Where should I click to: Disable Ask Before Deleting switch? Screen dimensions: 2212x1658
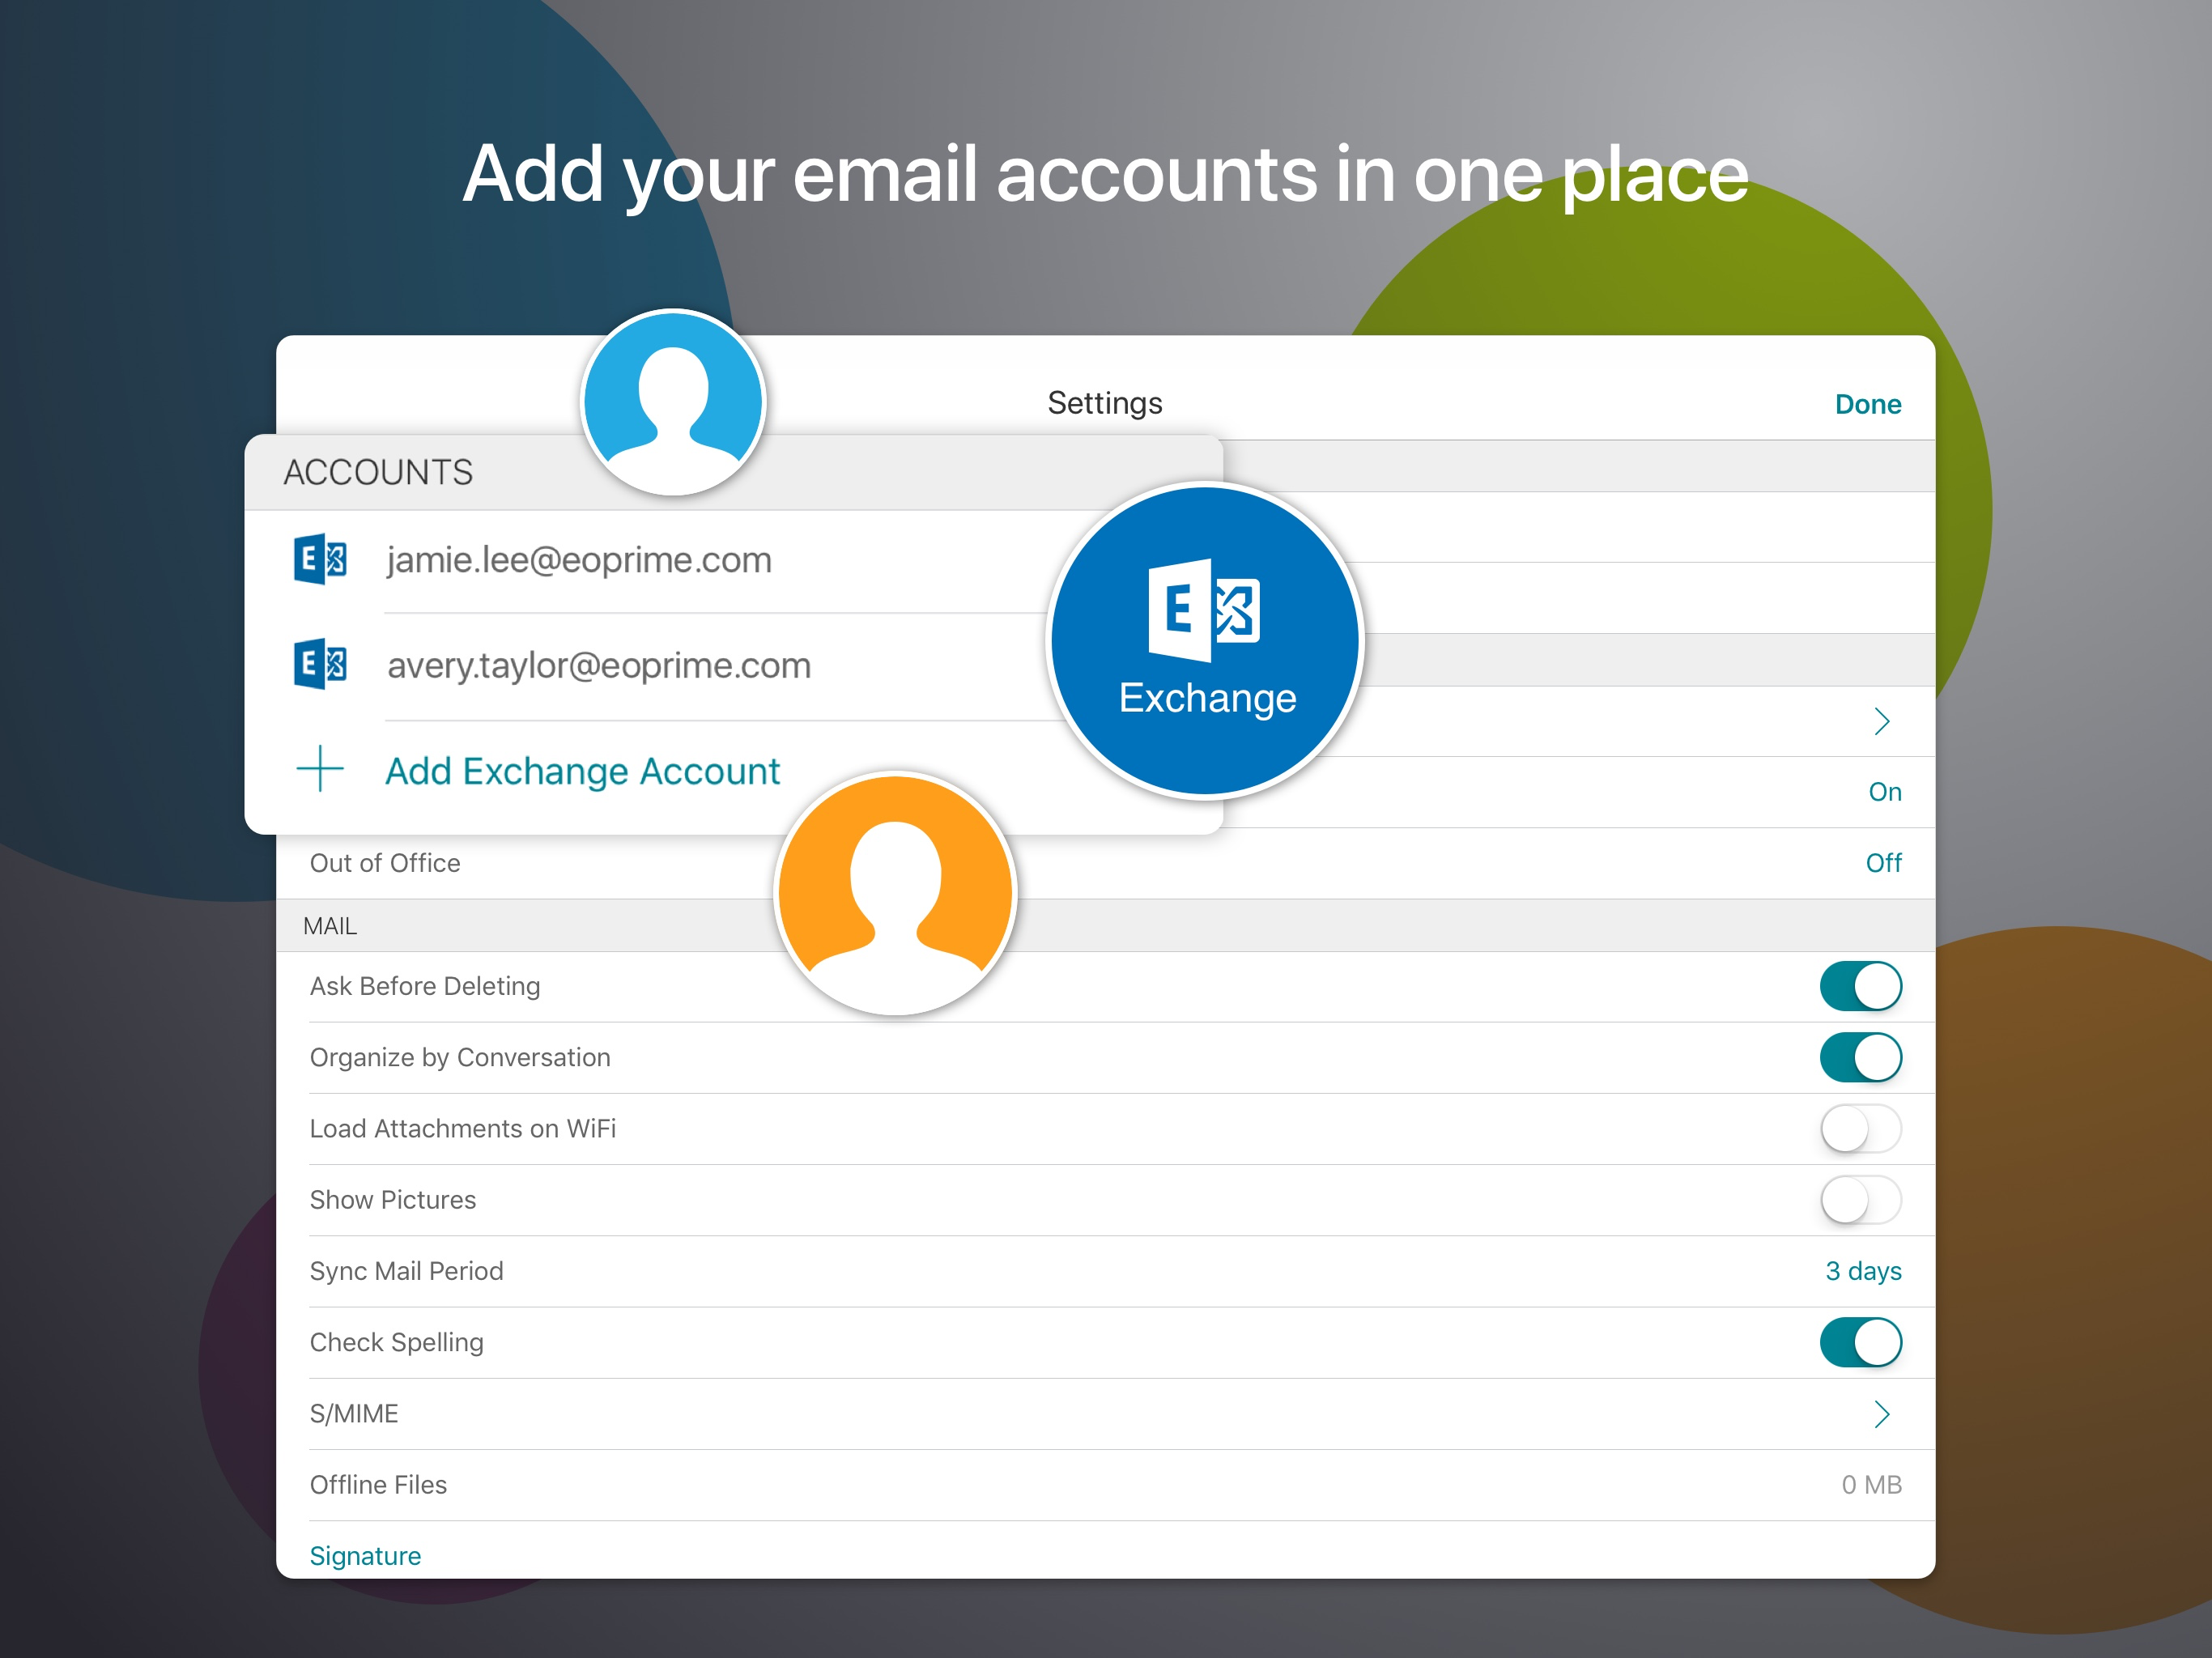click(1859, 986)
